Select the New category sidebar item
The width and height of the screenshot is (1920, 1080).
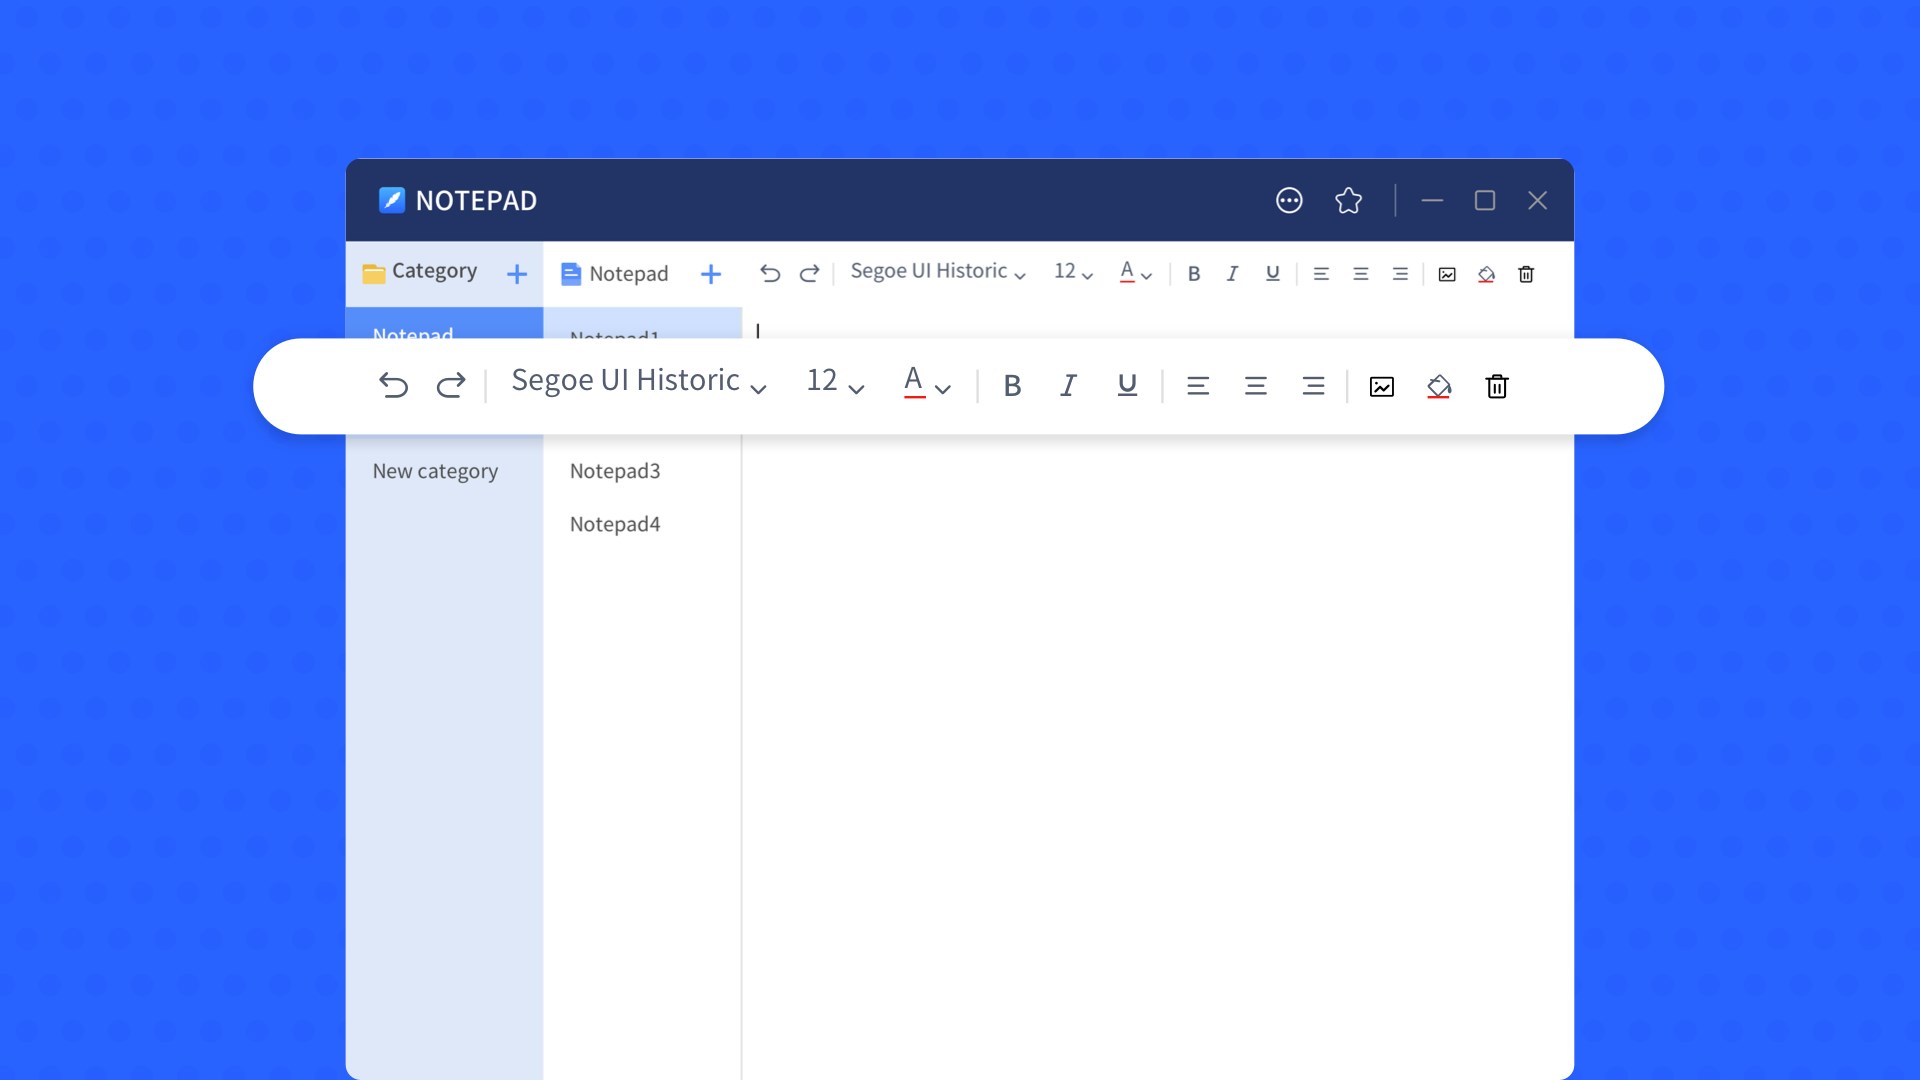click(x=435, y=471)
